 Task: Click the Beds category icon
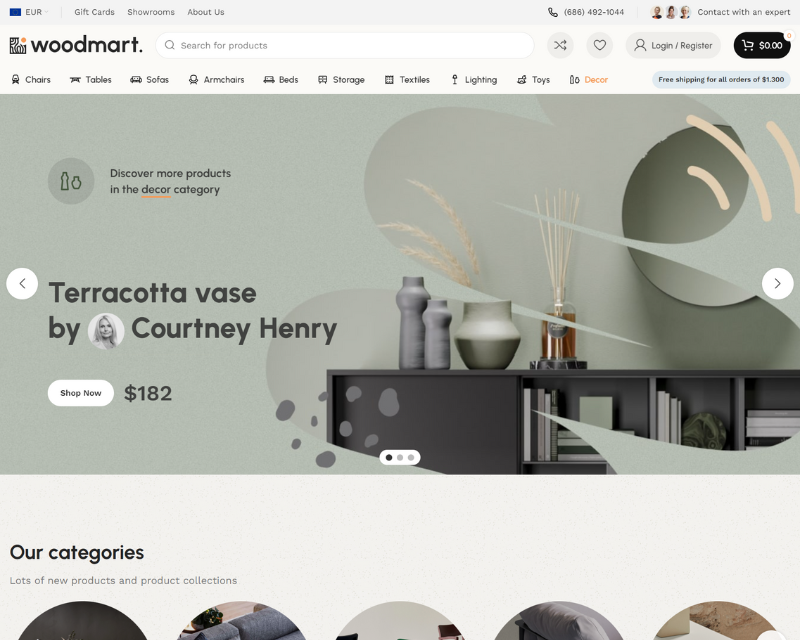point(269,80)
